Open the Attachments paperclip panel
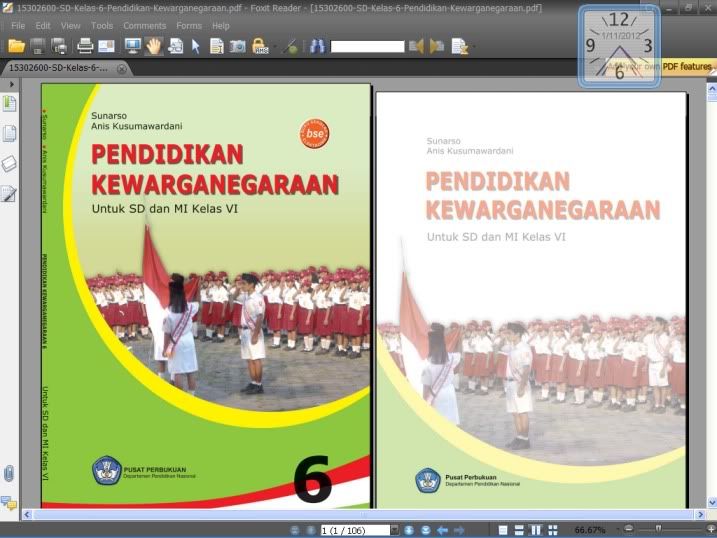The image size is (717, 538). point(9,474)
